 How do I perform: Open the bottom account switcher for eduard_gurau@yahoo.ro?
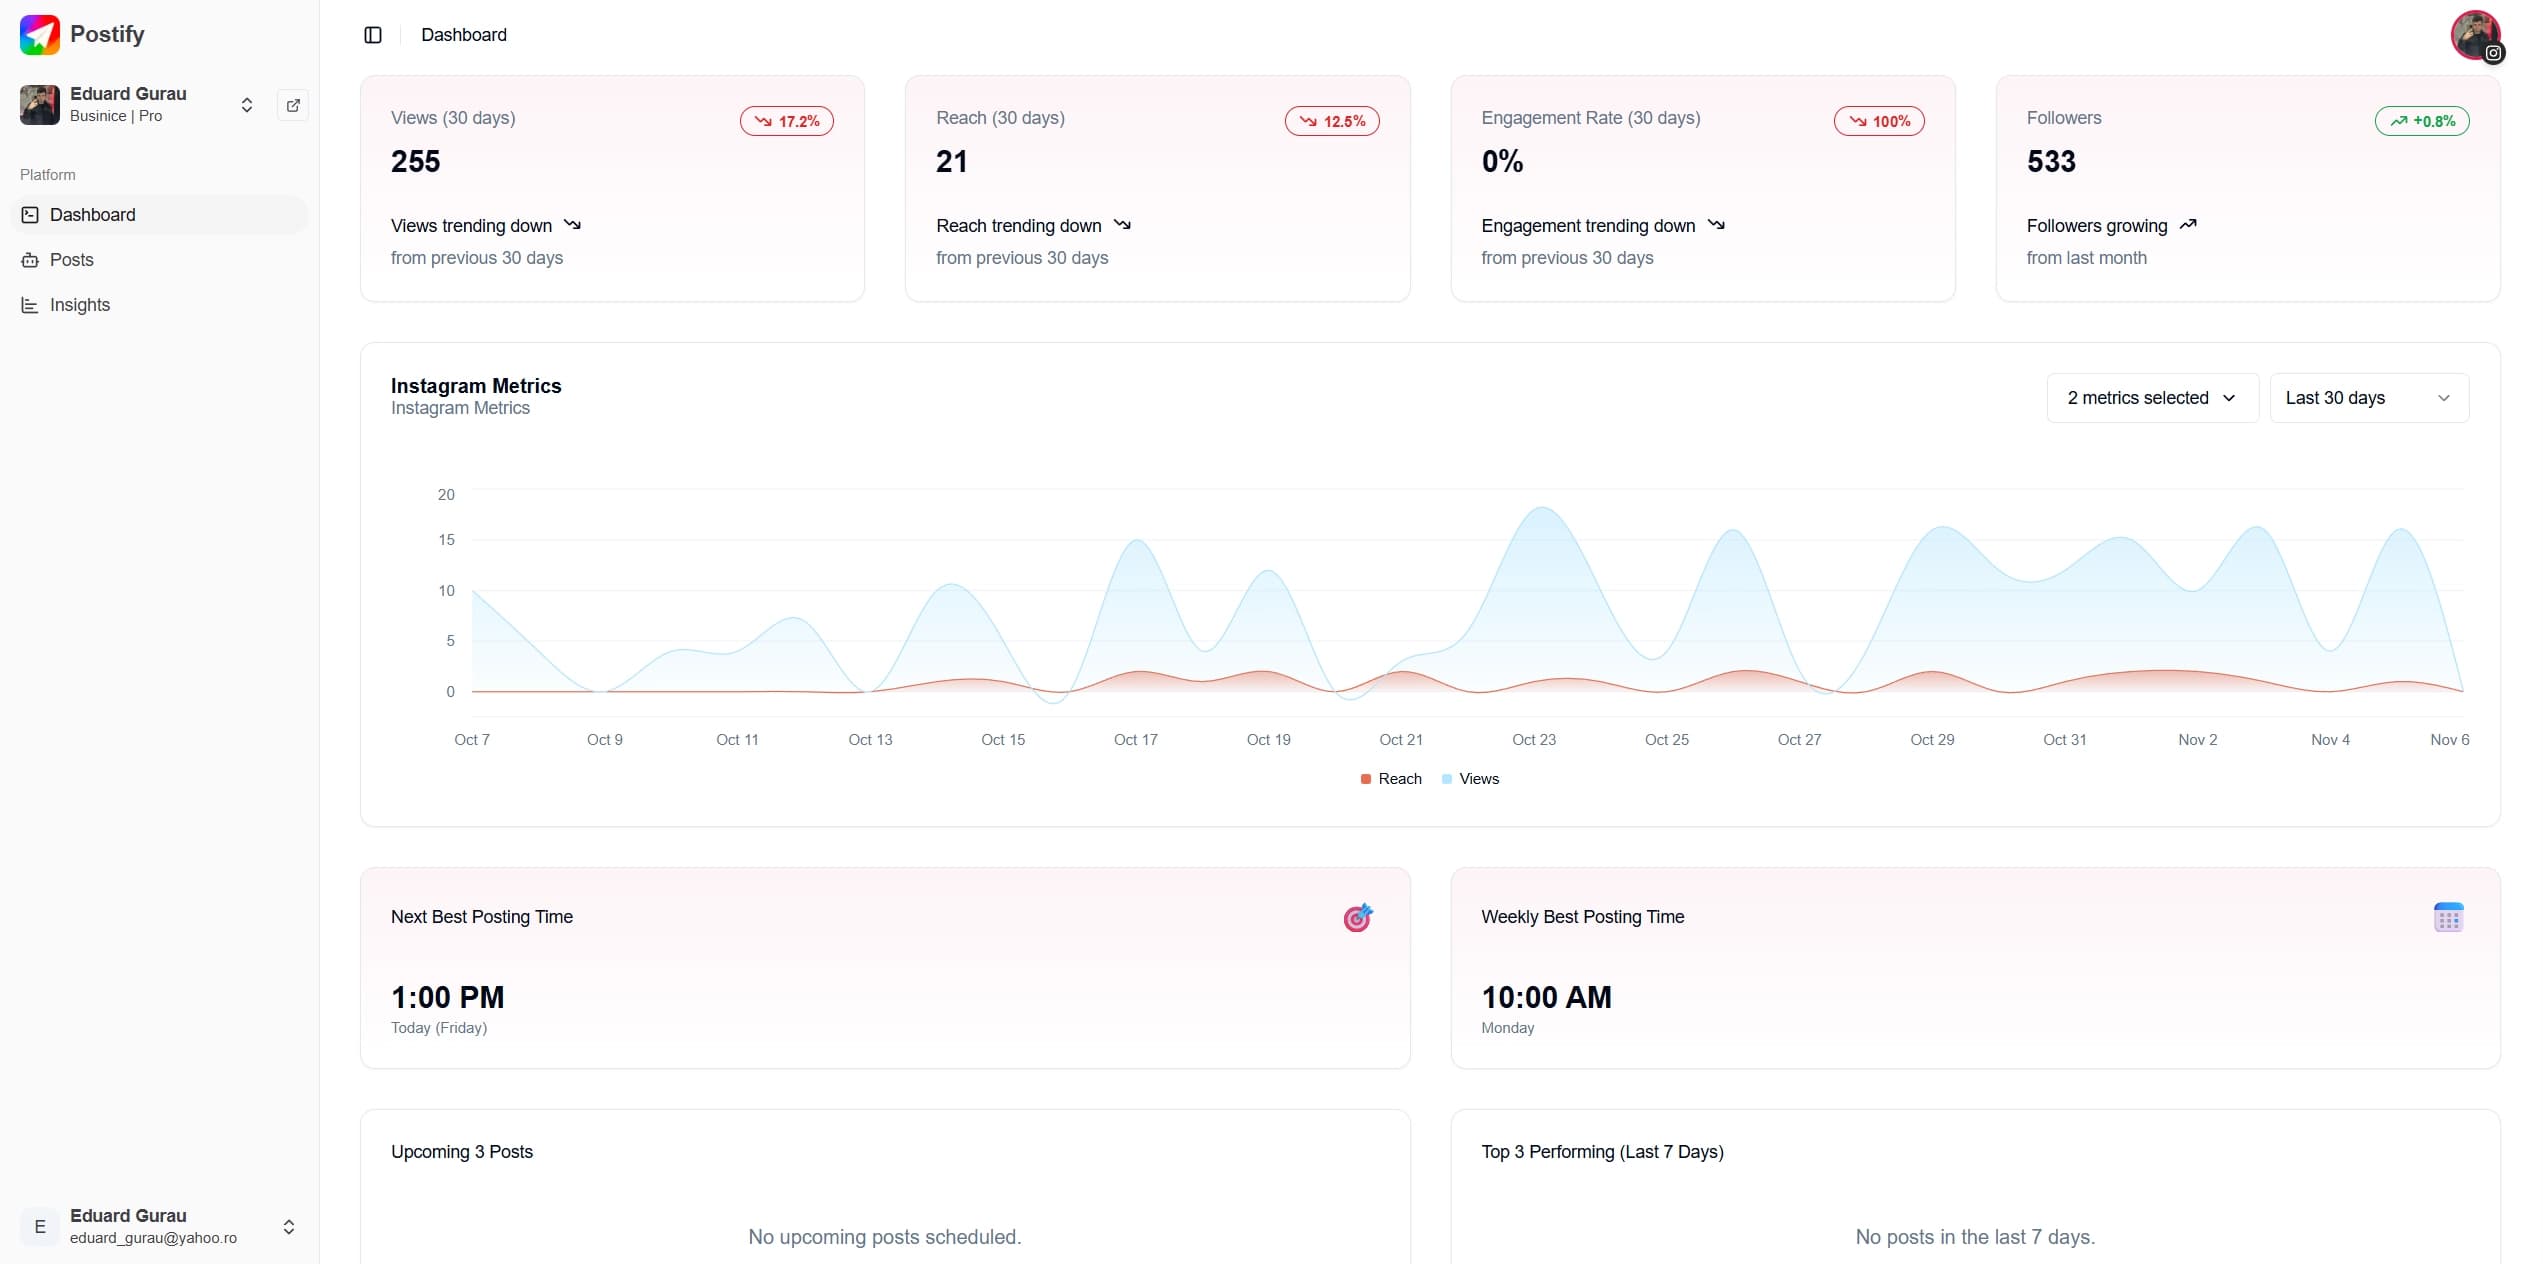point(288,1226)
